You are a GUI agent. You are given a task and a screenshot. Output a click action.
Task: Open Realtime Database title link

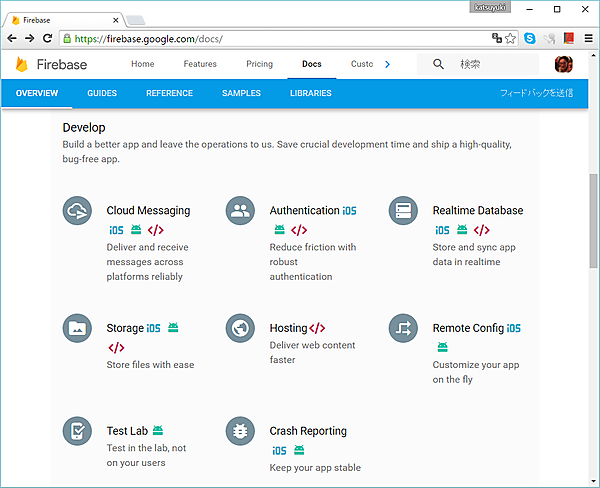click(478, 210)
